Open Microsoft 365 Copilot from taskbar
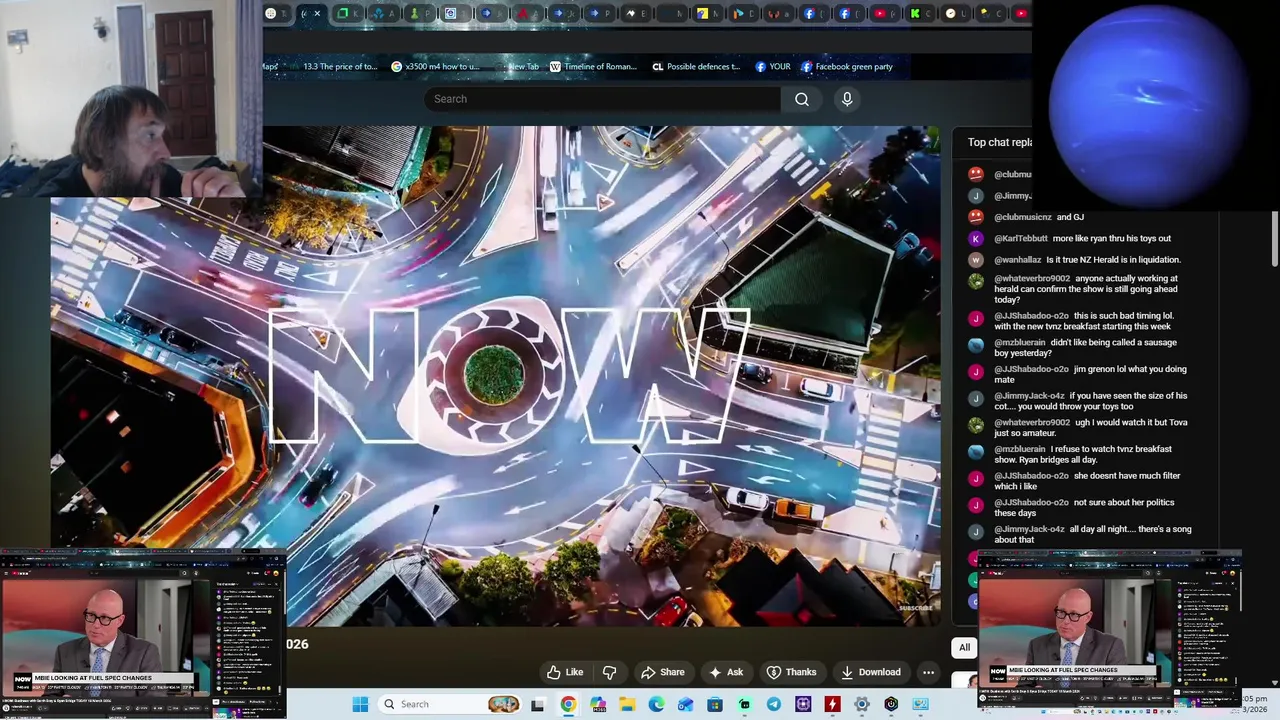The width and height of the screenshot is (1280, 720). click(598, 704)
